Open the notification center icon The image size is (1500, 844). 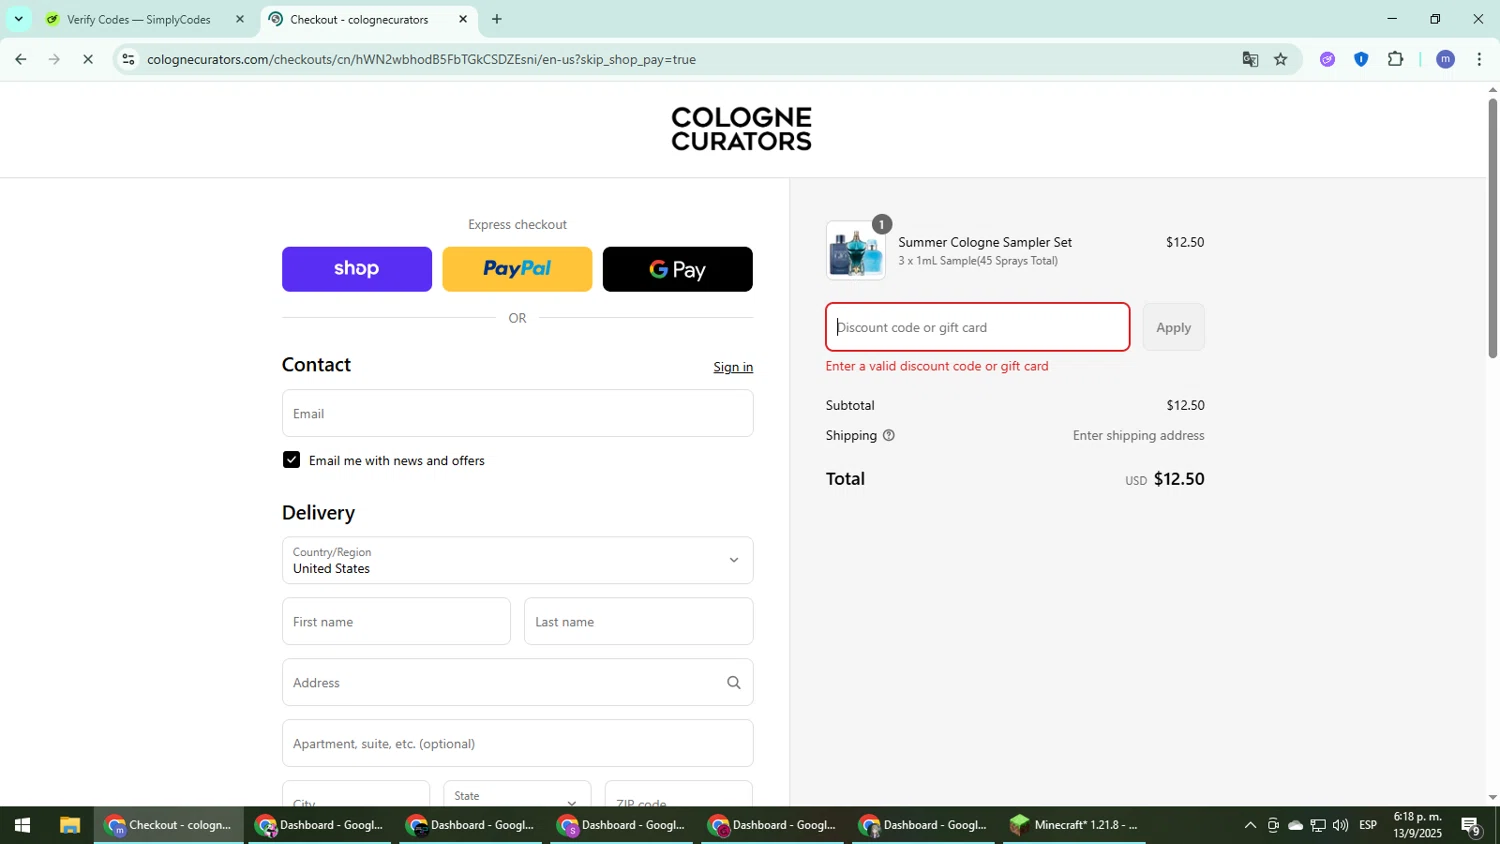[1471, 826]
